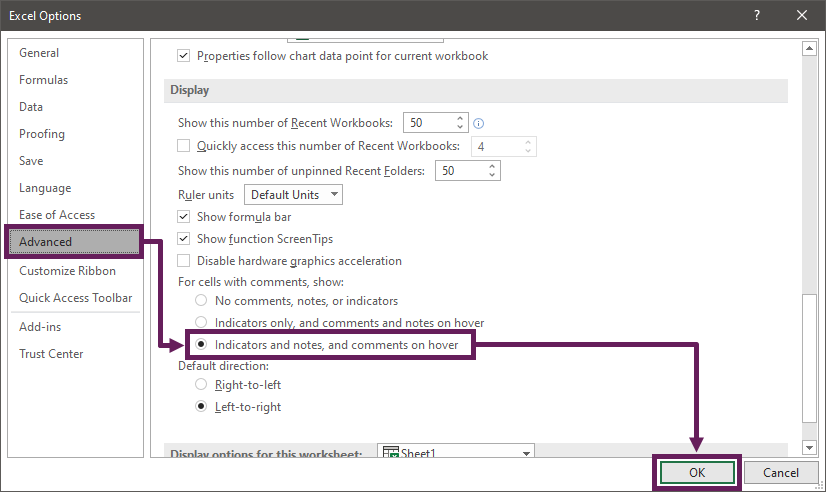Image resolution: width=826 pixels, height=492 pixels.
Task: Open the Ruler units Default Units dropdown
Action: click(293, 194)
